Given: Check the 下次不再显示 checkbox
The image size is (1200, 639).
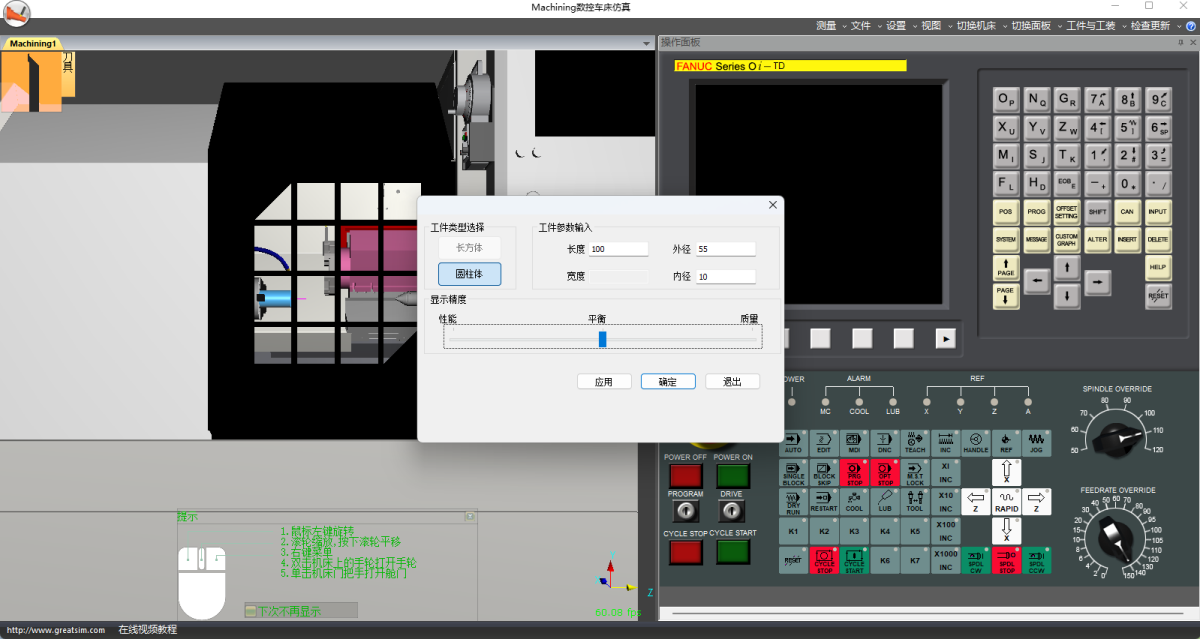Looking at the screenshot, I should click(251, 611).
